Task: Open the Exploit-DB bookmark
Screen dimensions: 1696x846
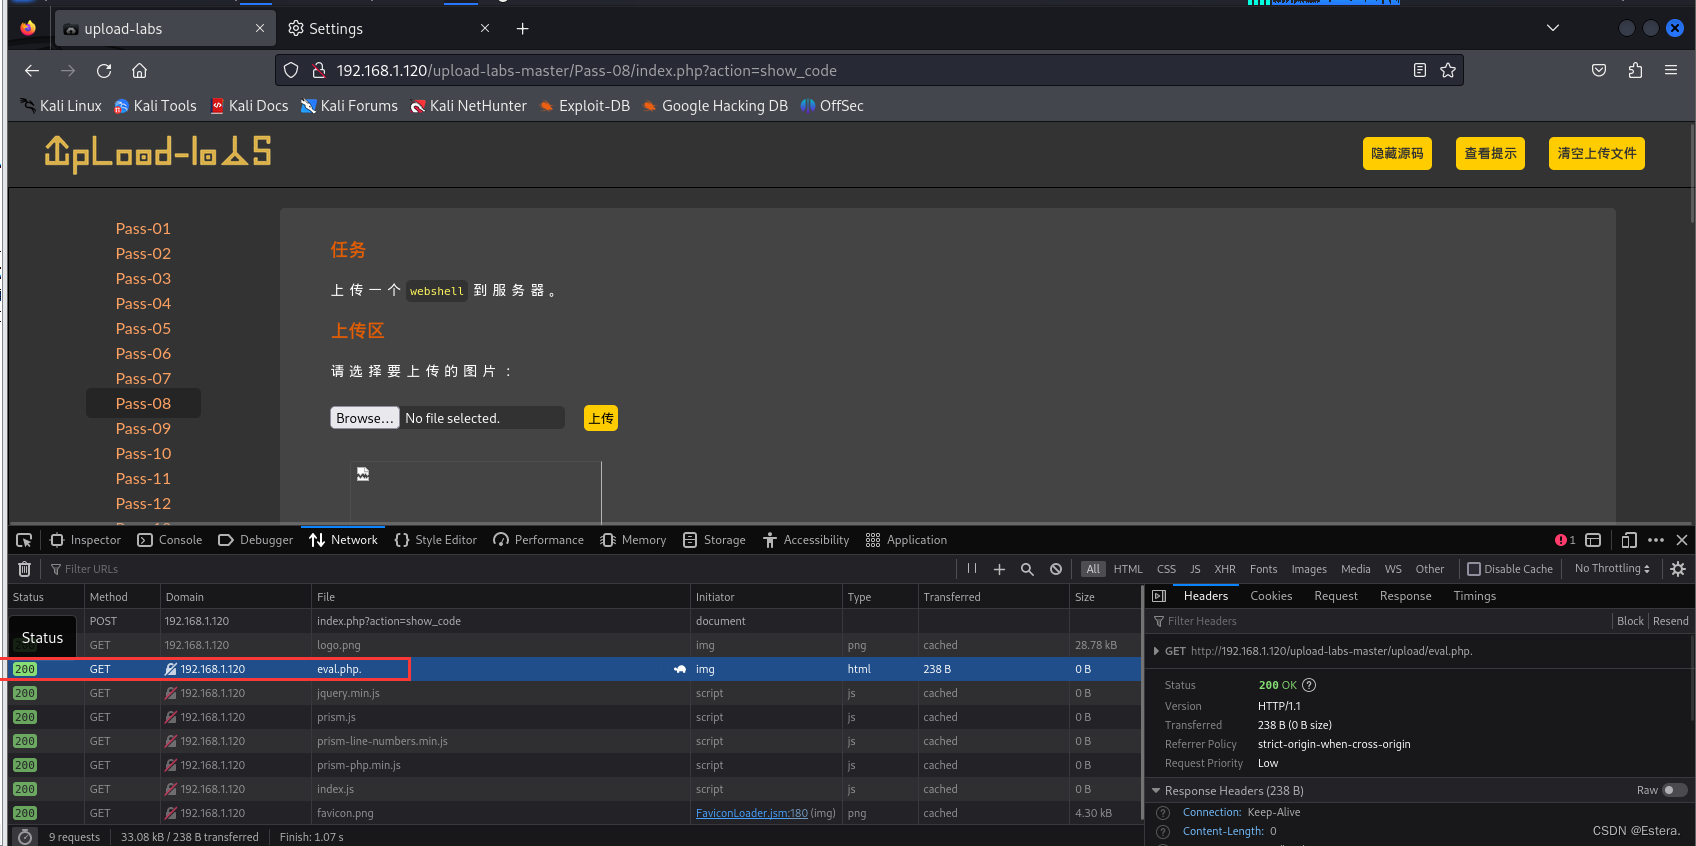Action: point(584,106)
